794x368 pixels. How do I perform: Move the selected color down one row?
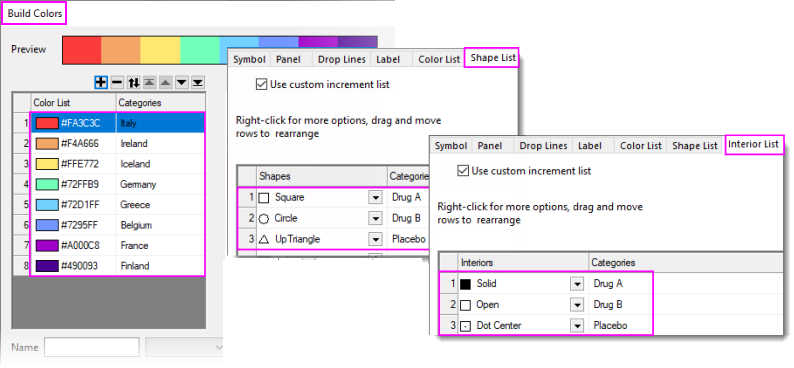tap(182, 82)
